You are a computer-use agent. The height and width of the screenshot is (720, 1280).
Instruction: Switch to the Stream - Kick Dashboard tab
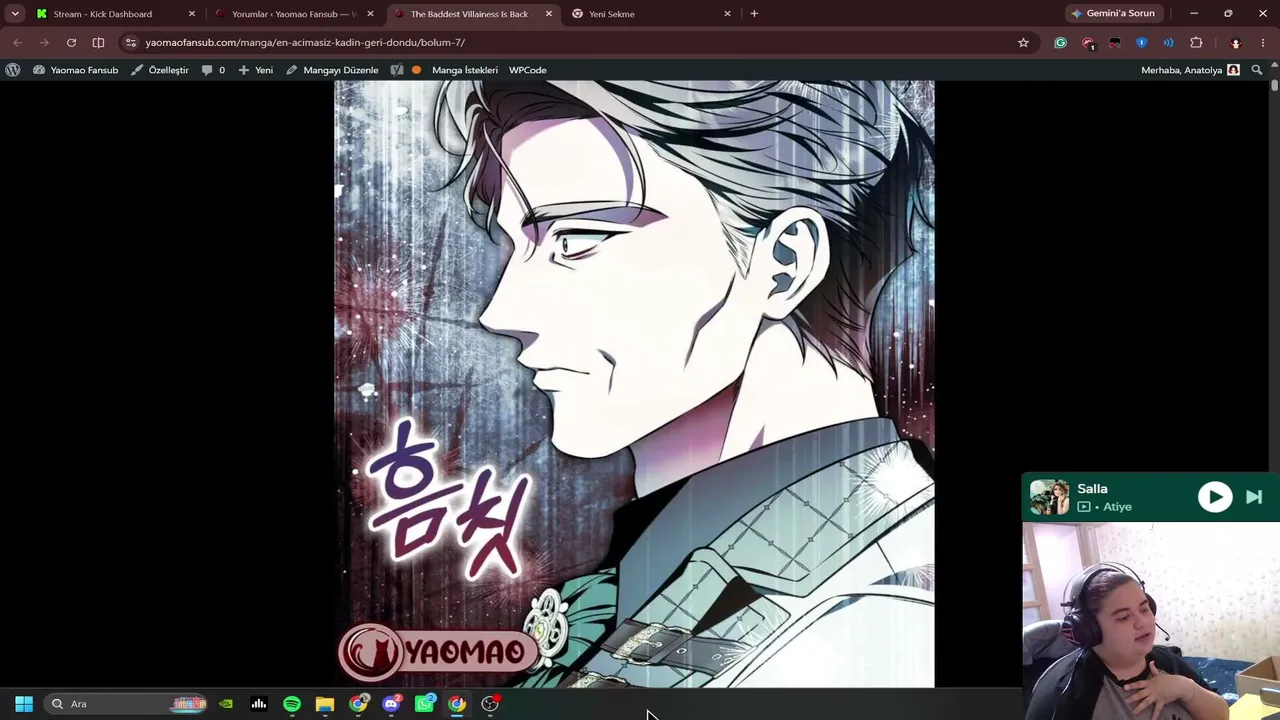114,14
